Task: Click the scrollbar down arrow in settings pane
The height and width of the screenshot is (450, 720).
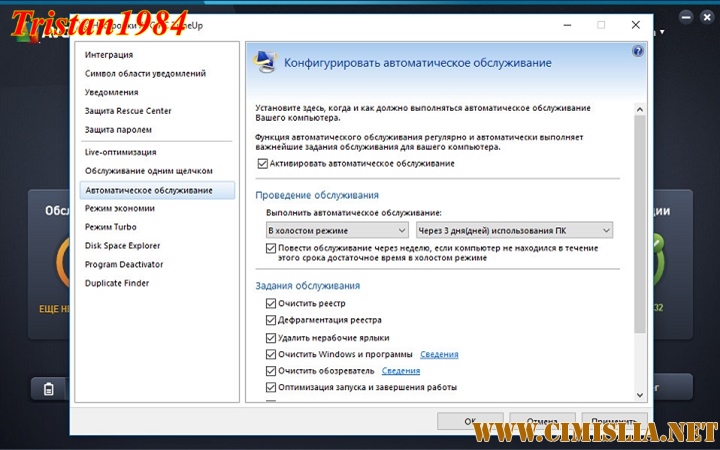Action: click(x=640, y=395)
